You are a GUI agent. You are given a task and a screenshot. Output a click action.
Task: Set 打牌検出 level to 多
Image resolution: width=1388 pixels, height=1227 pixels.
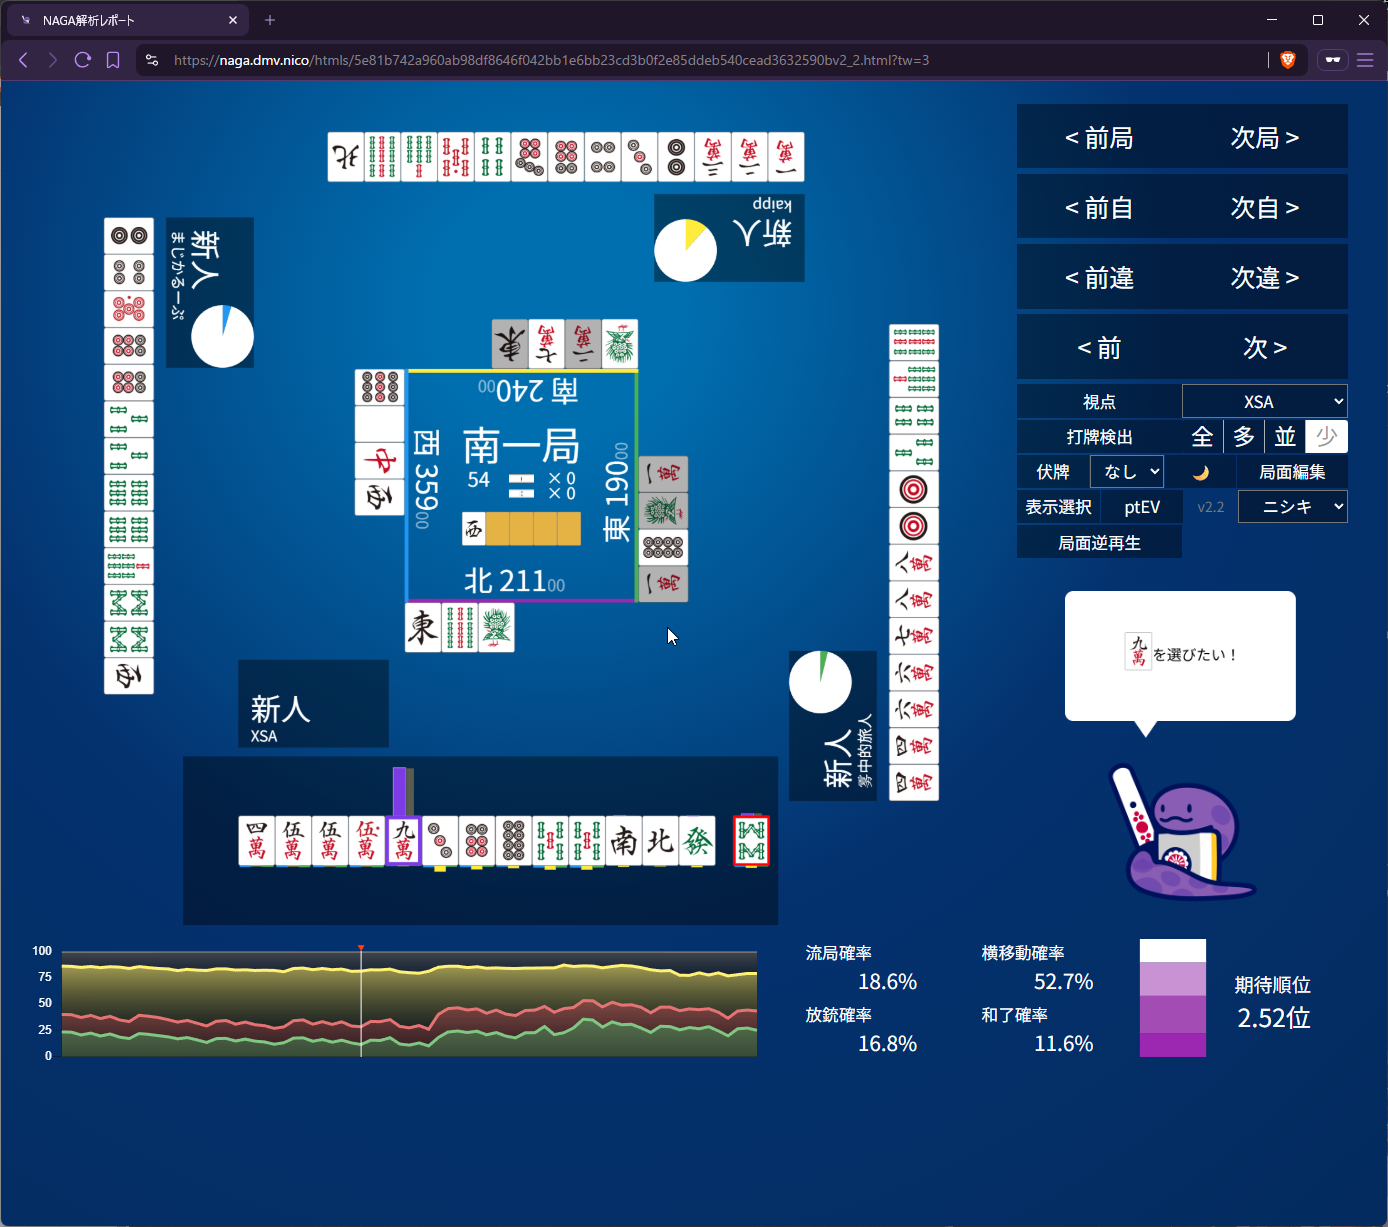point(1244,437)
